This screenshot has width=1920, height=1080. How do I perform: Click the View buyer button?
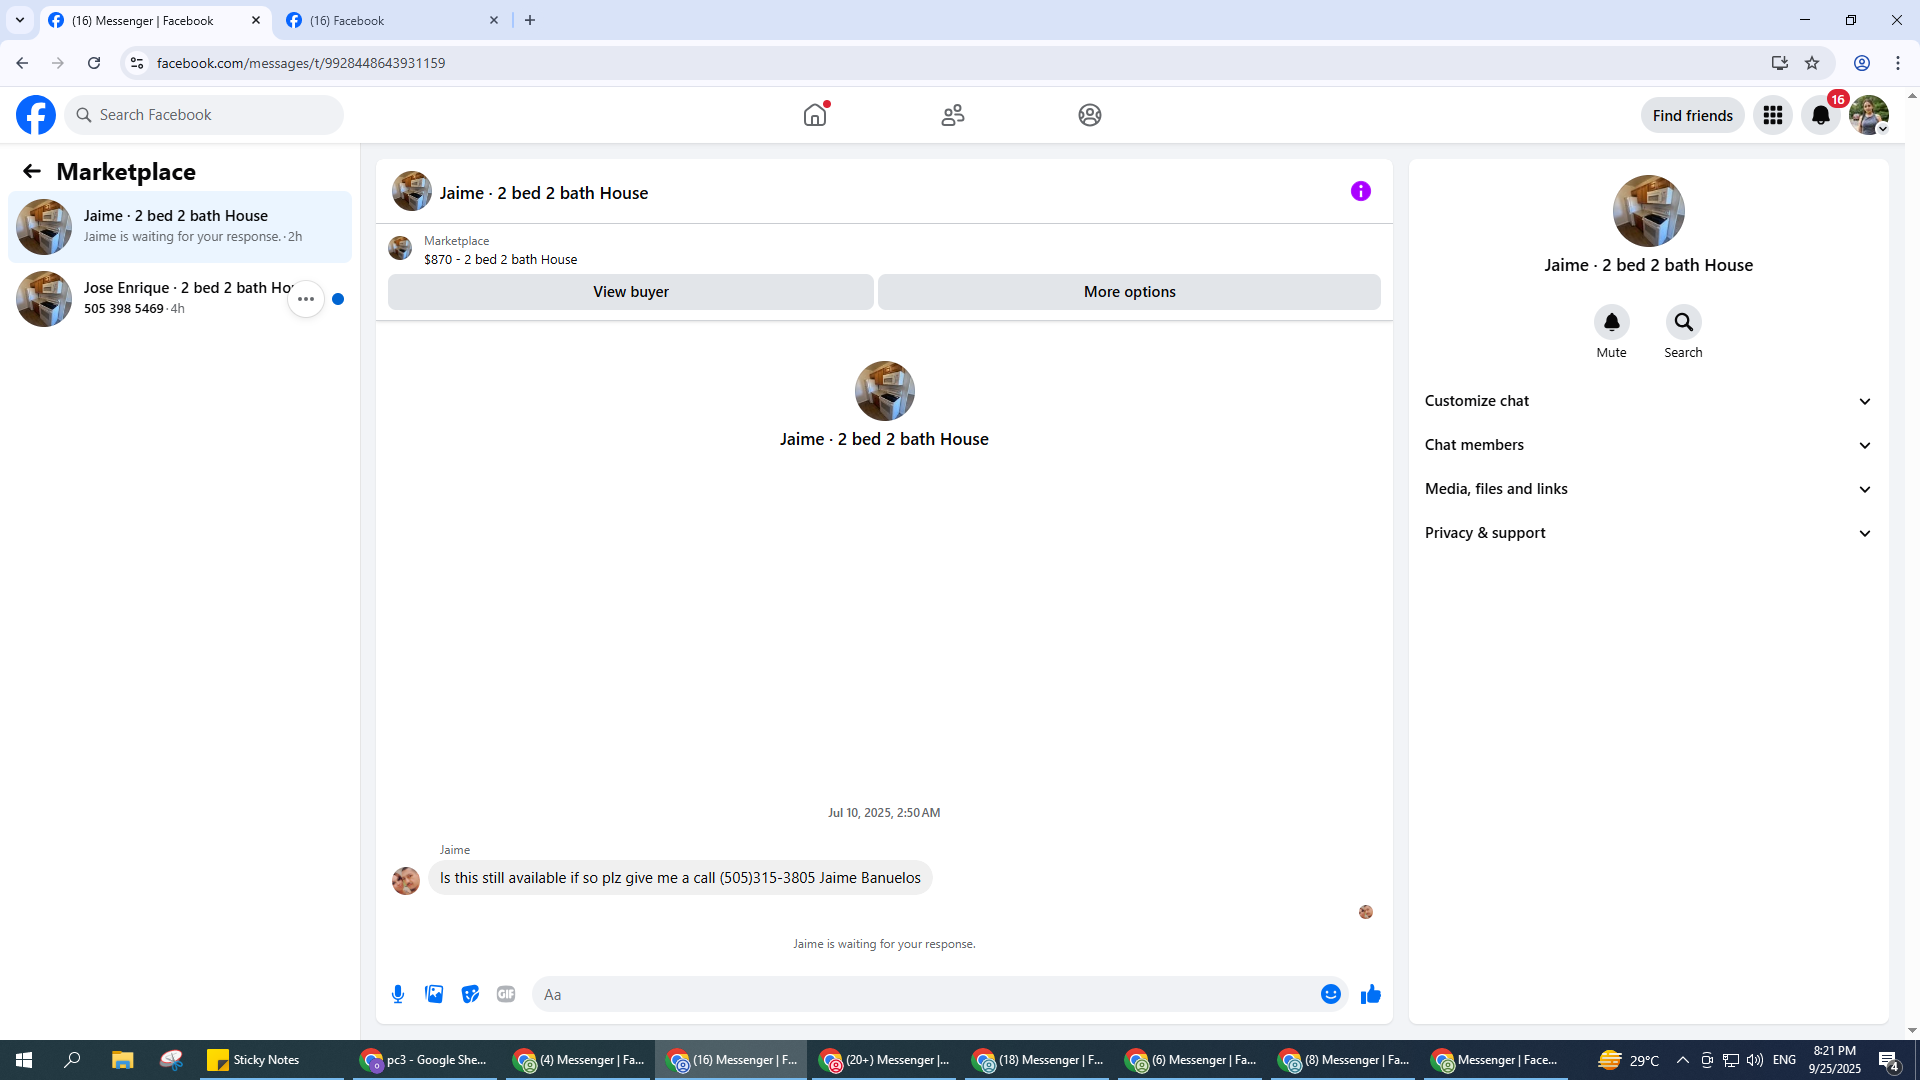coord(630,292)
